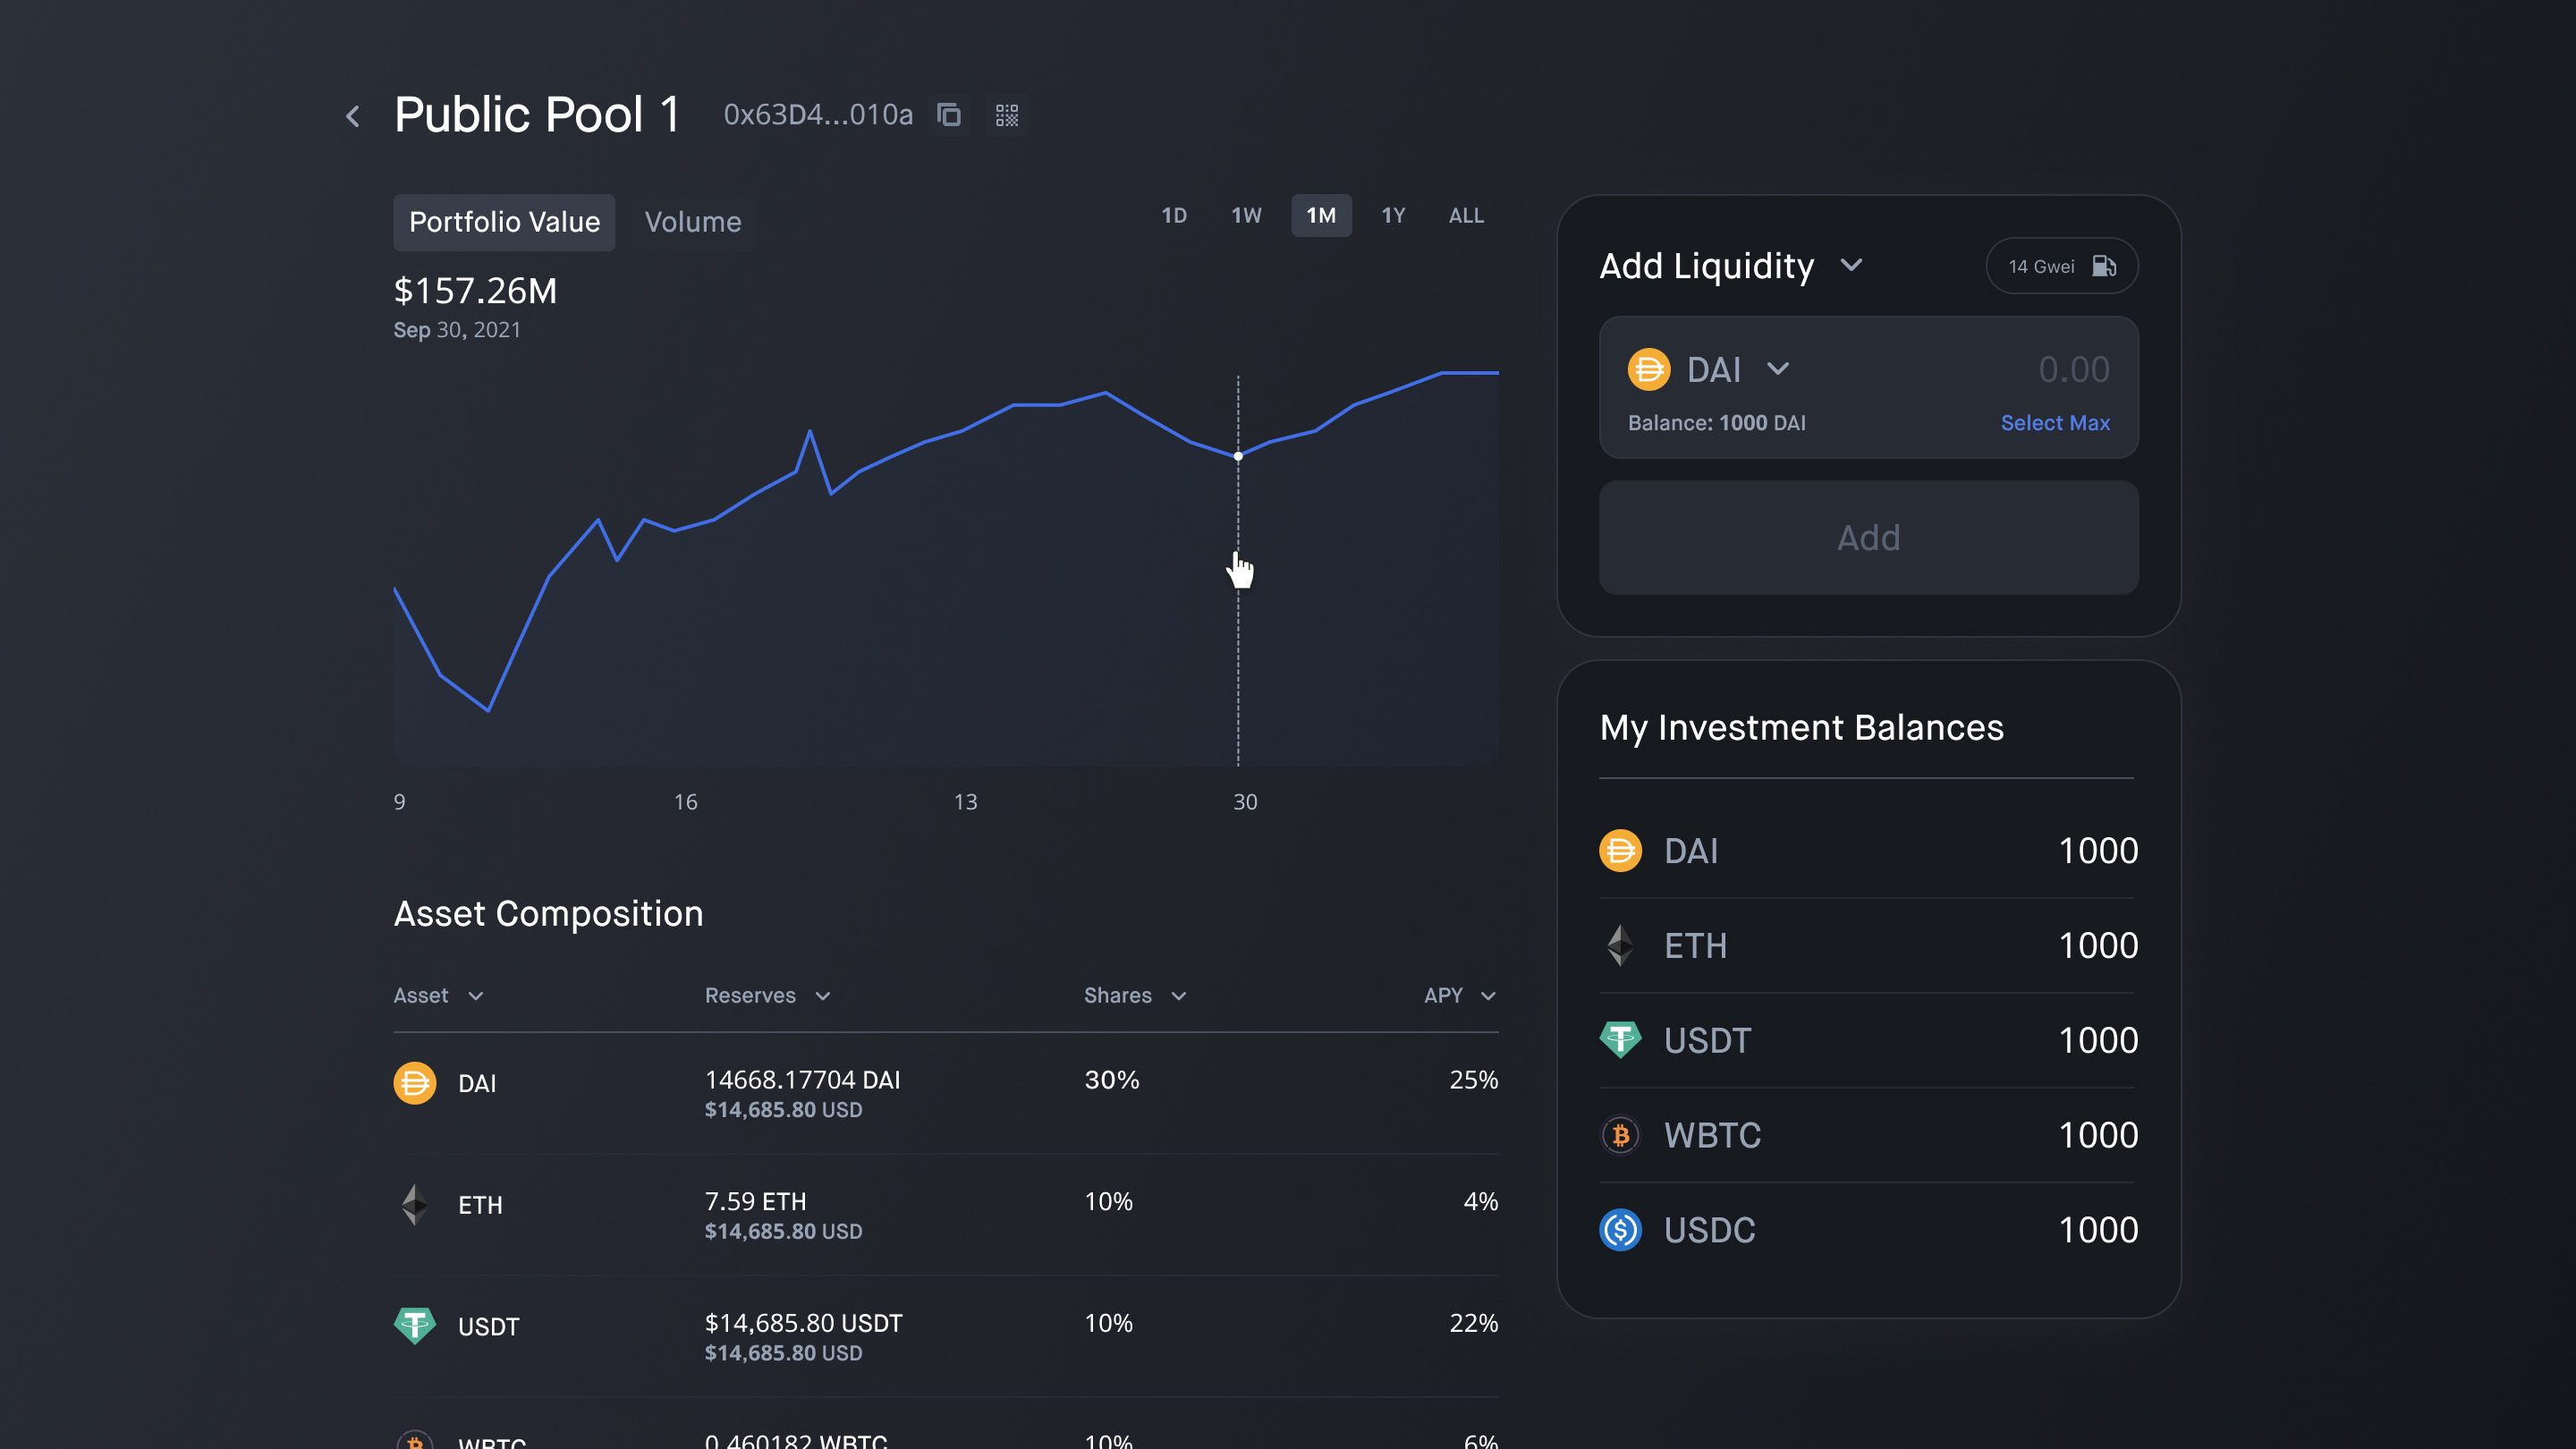2576x1449 pixels.
Task: Click the WBTC icon in investment balances
Action: [1621, 1135]
